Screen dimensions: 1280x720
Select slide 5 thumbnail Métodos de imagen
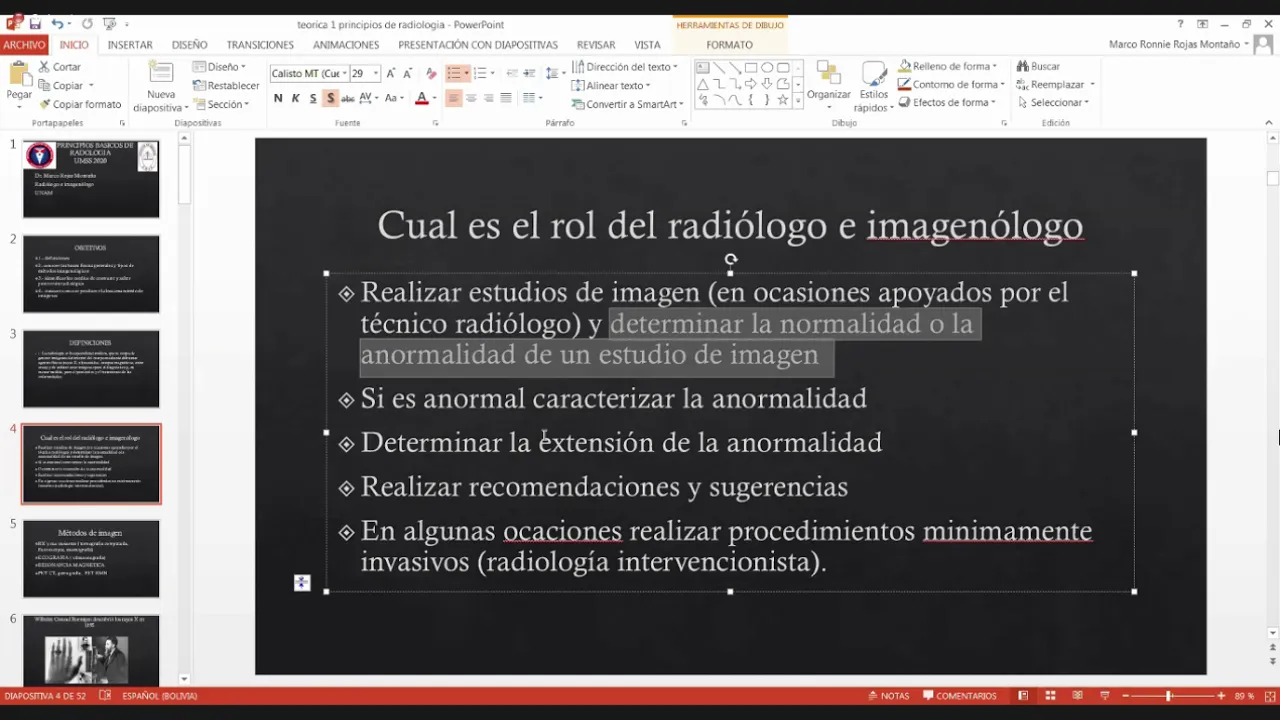(x=91, y=559)
